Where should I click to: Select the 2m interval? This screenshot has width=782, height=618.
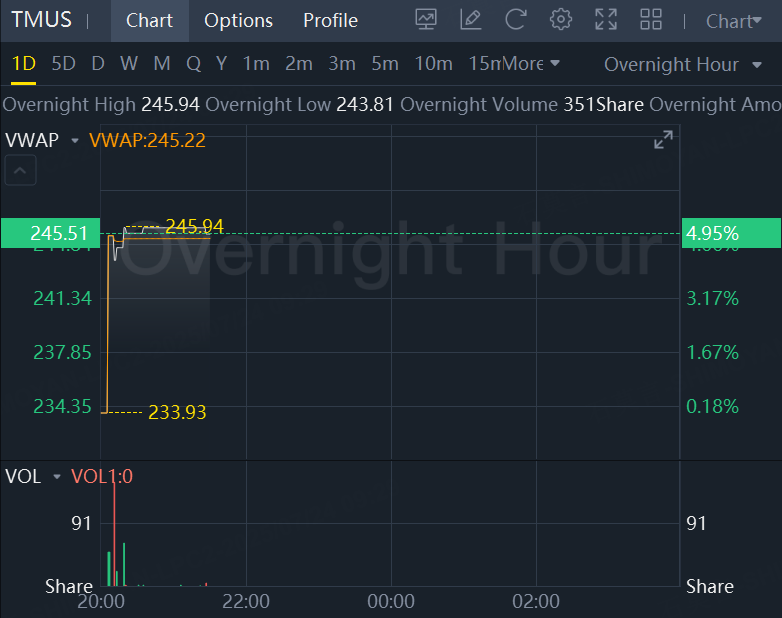[x=299, y=64]
